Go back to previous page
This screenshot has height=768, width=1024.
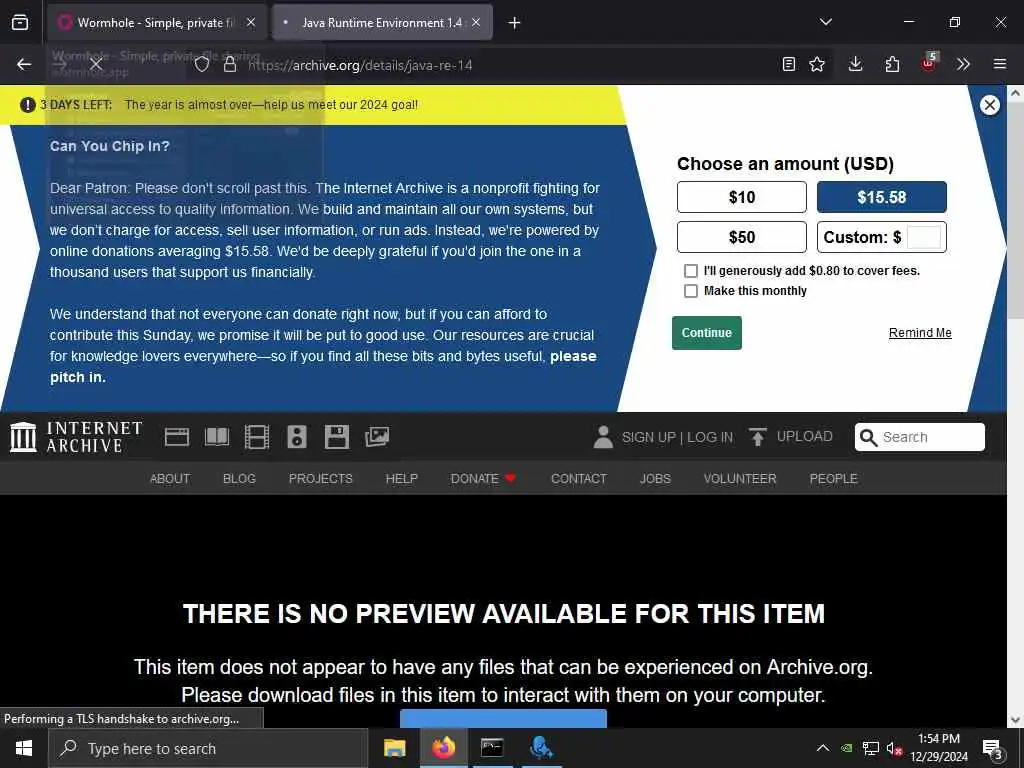tap(24, 64)
